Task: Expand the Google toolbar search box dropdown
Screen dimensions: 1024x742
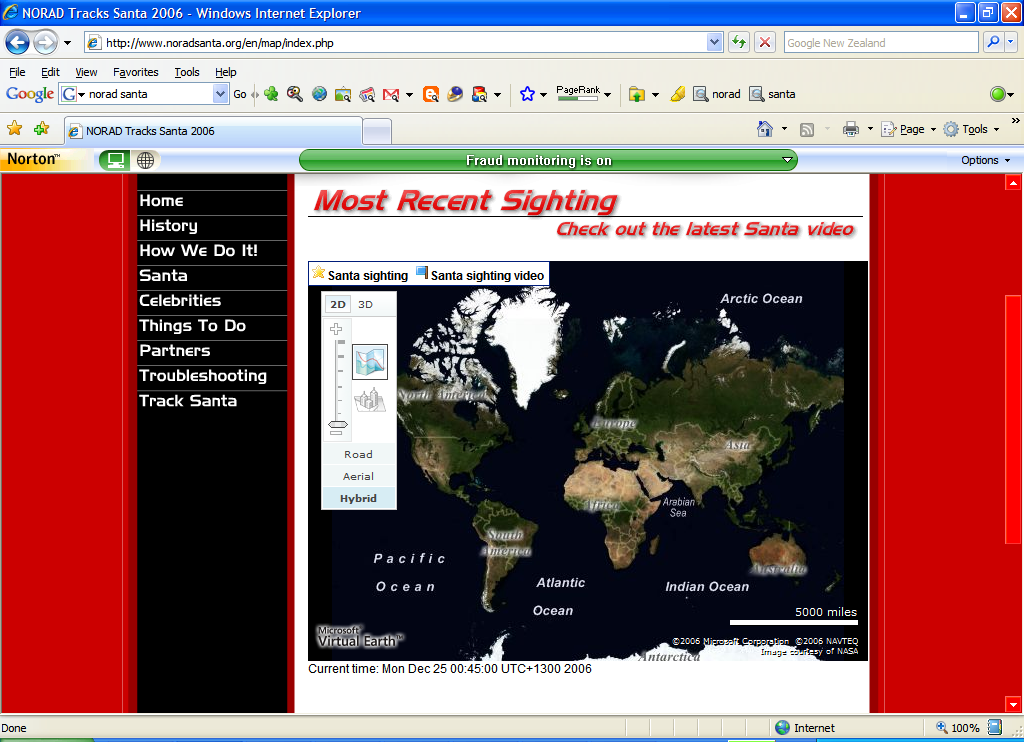Action: point(220,94)
